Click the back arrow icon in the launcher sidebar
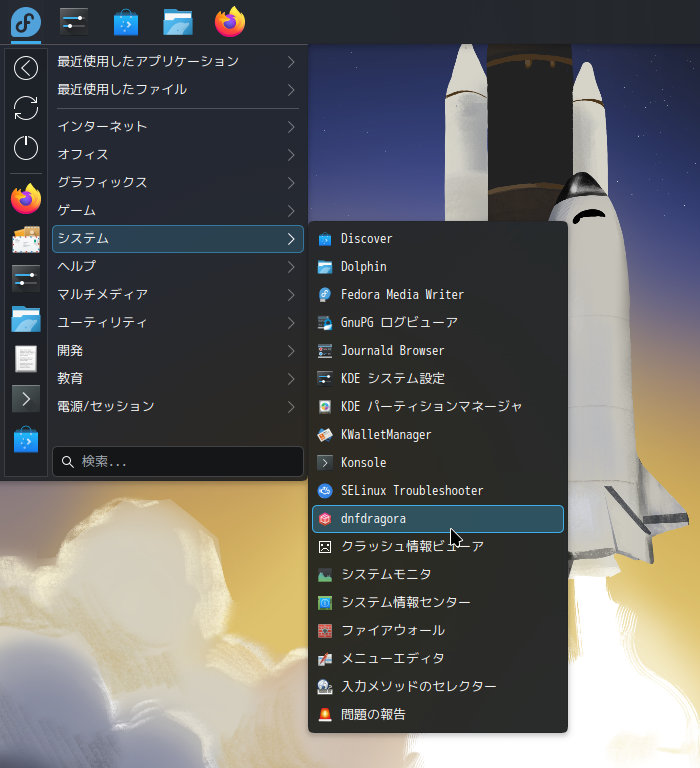Screen dimensions: 700x768 click(x=26, y=68)
